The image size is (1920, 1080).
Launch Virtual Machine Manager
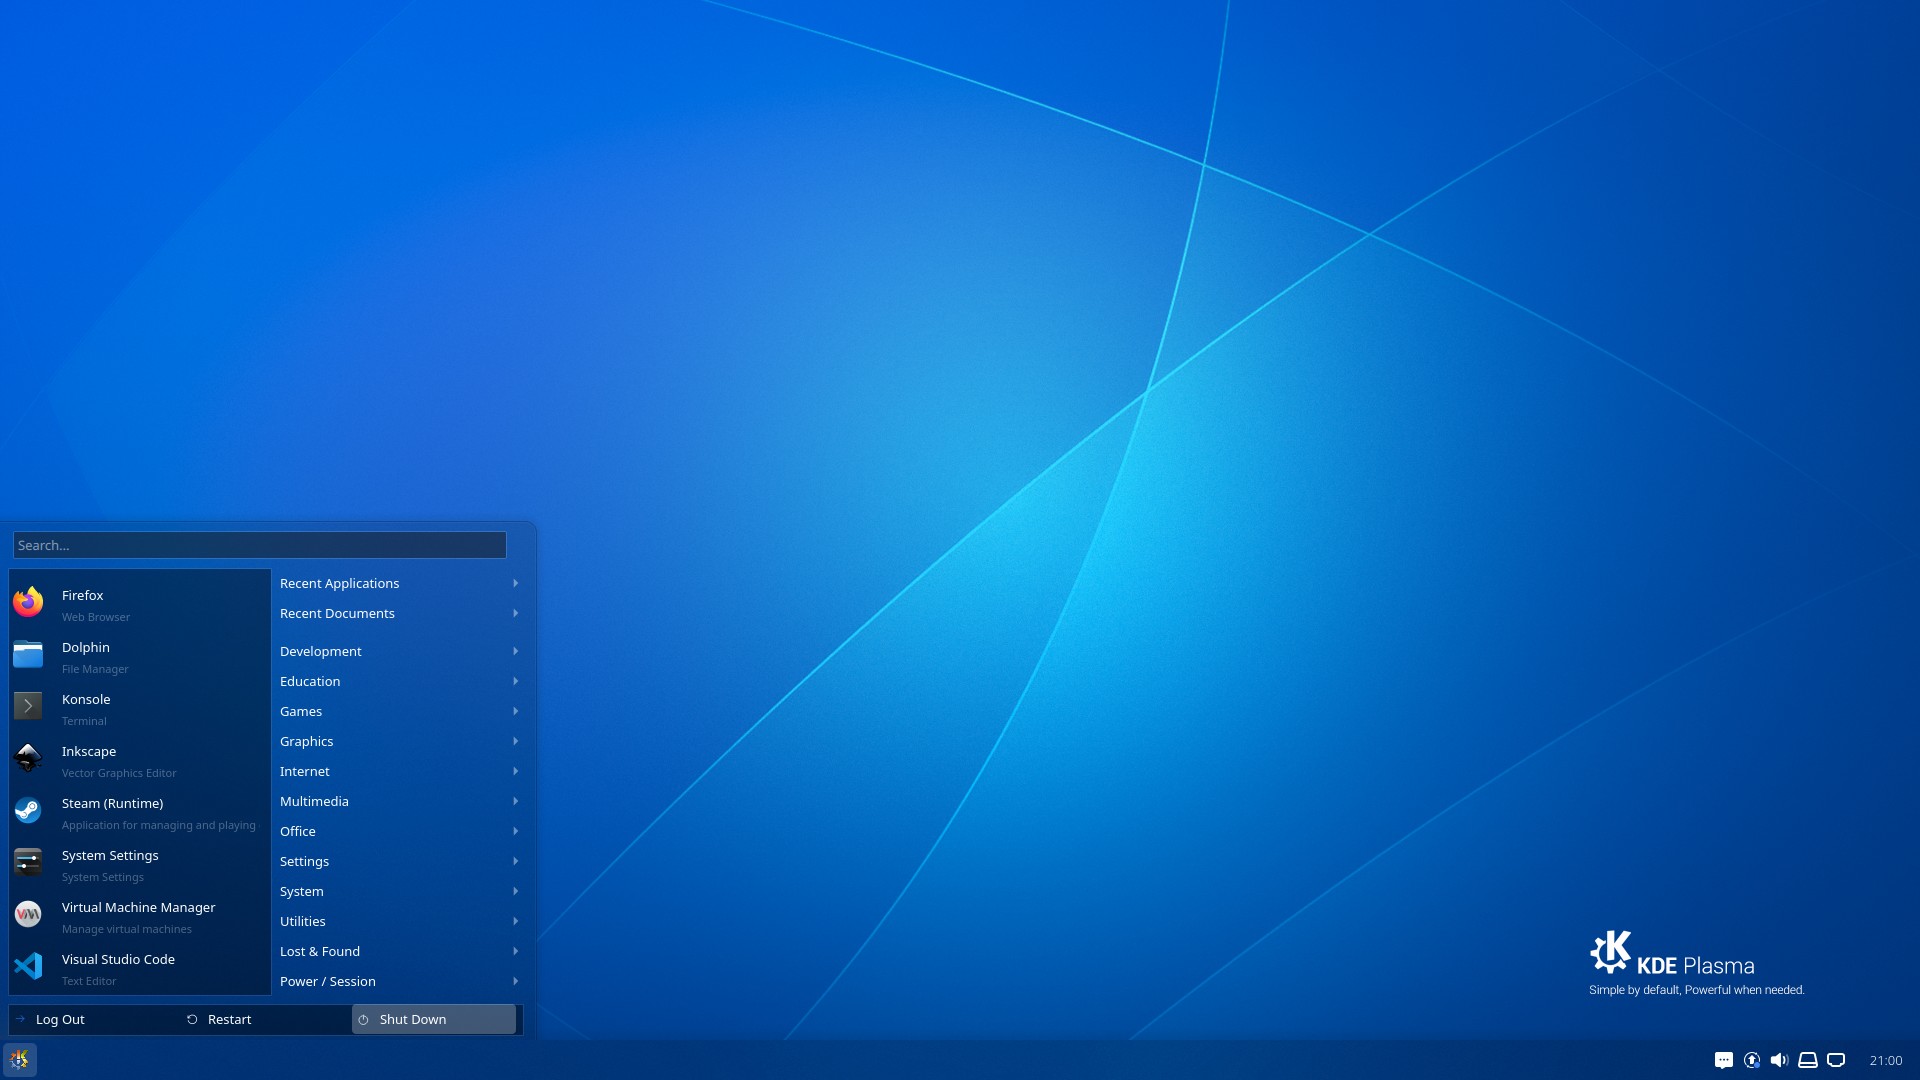coord(140,916)
